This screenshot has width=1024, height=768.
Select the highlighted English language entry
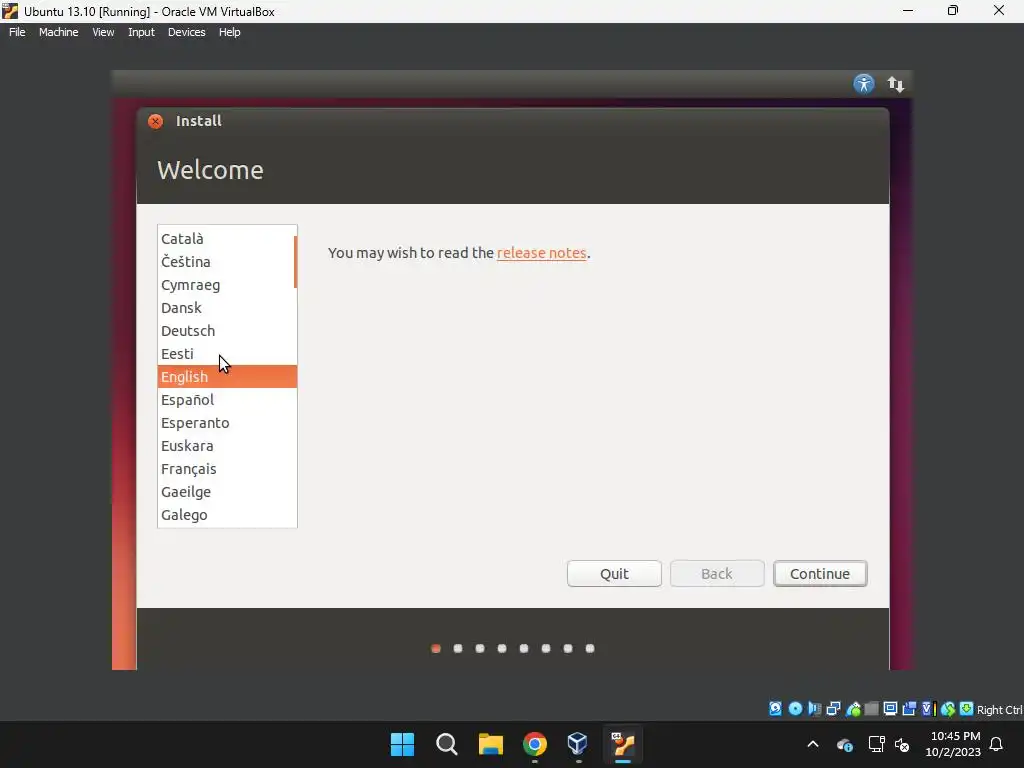point(227,376)
